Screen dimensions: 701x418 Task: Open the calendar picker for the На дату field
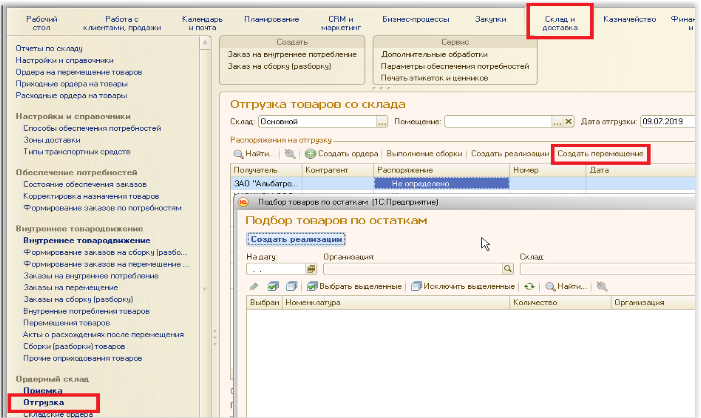click(311, 269)
